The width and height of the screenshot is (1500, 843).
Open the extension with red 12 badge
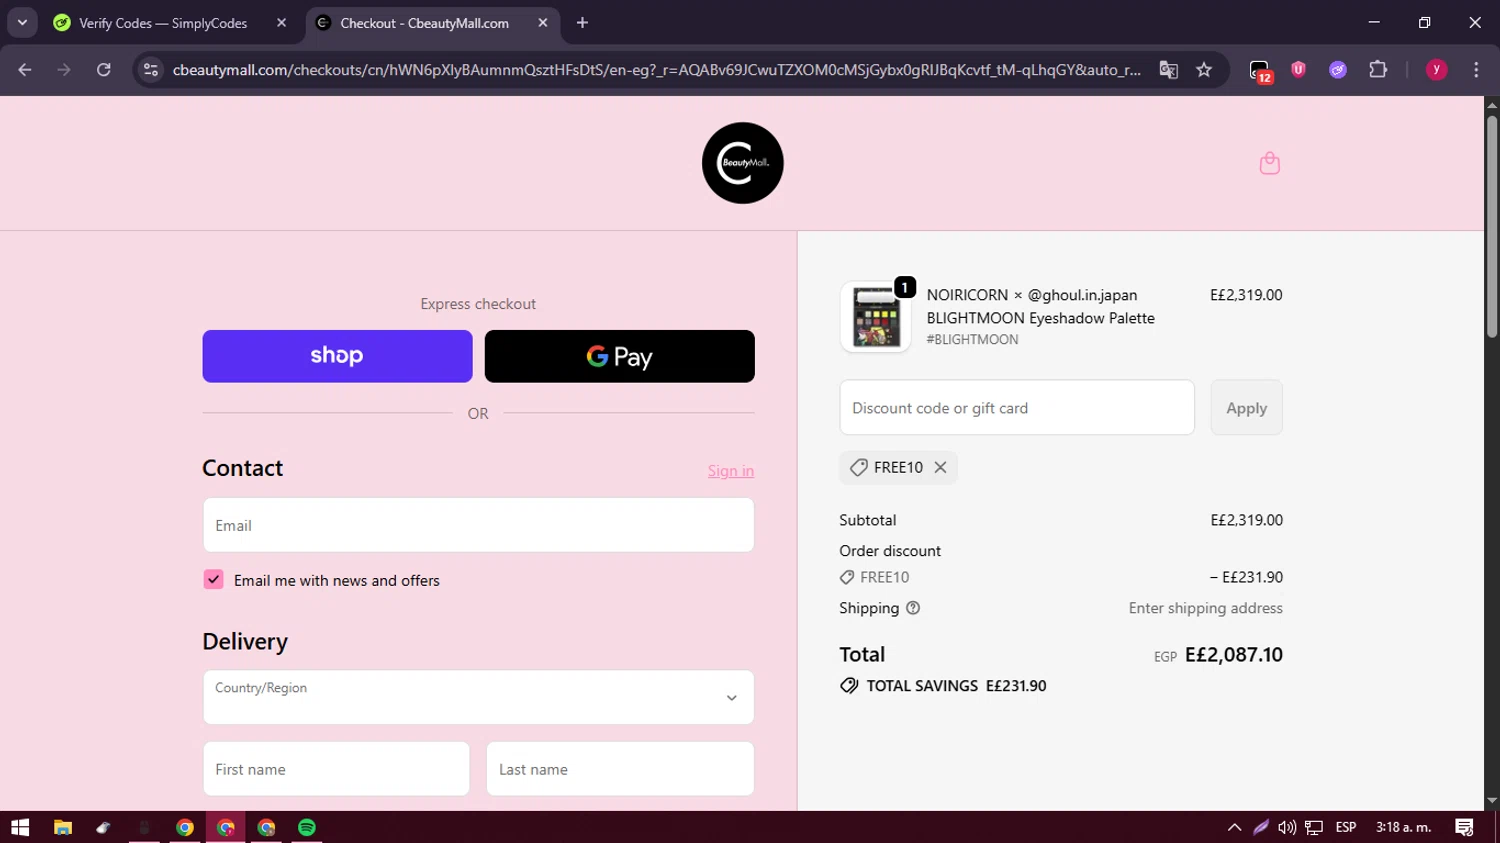[1260, 71]
